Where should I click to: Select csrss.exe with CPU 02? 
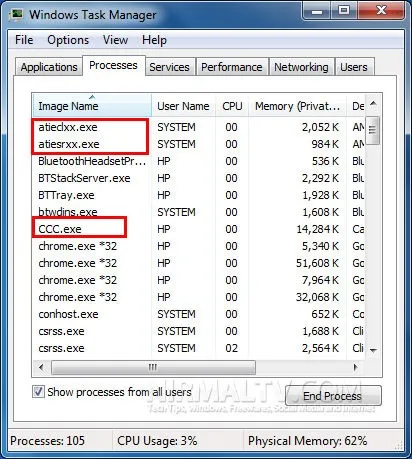point(198,348)
